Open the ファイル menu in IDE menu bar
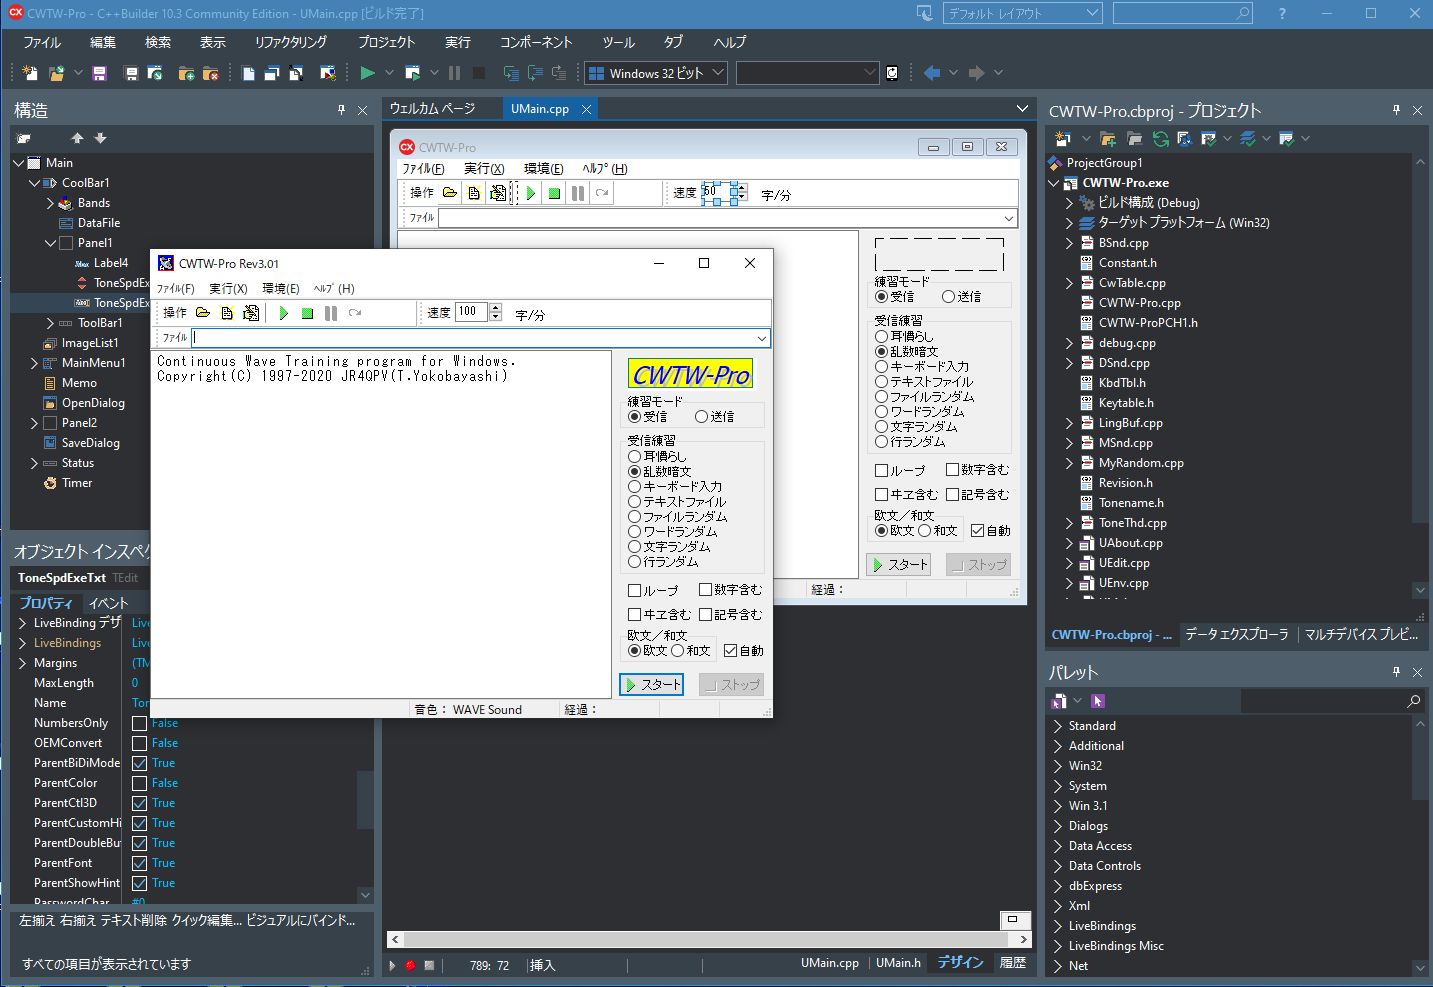Viewport: 1433px width, 987px height. (42, 42)
